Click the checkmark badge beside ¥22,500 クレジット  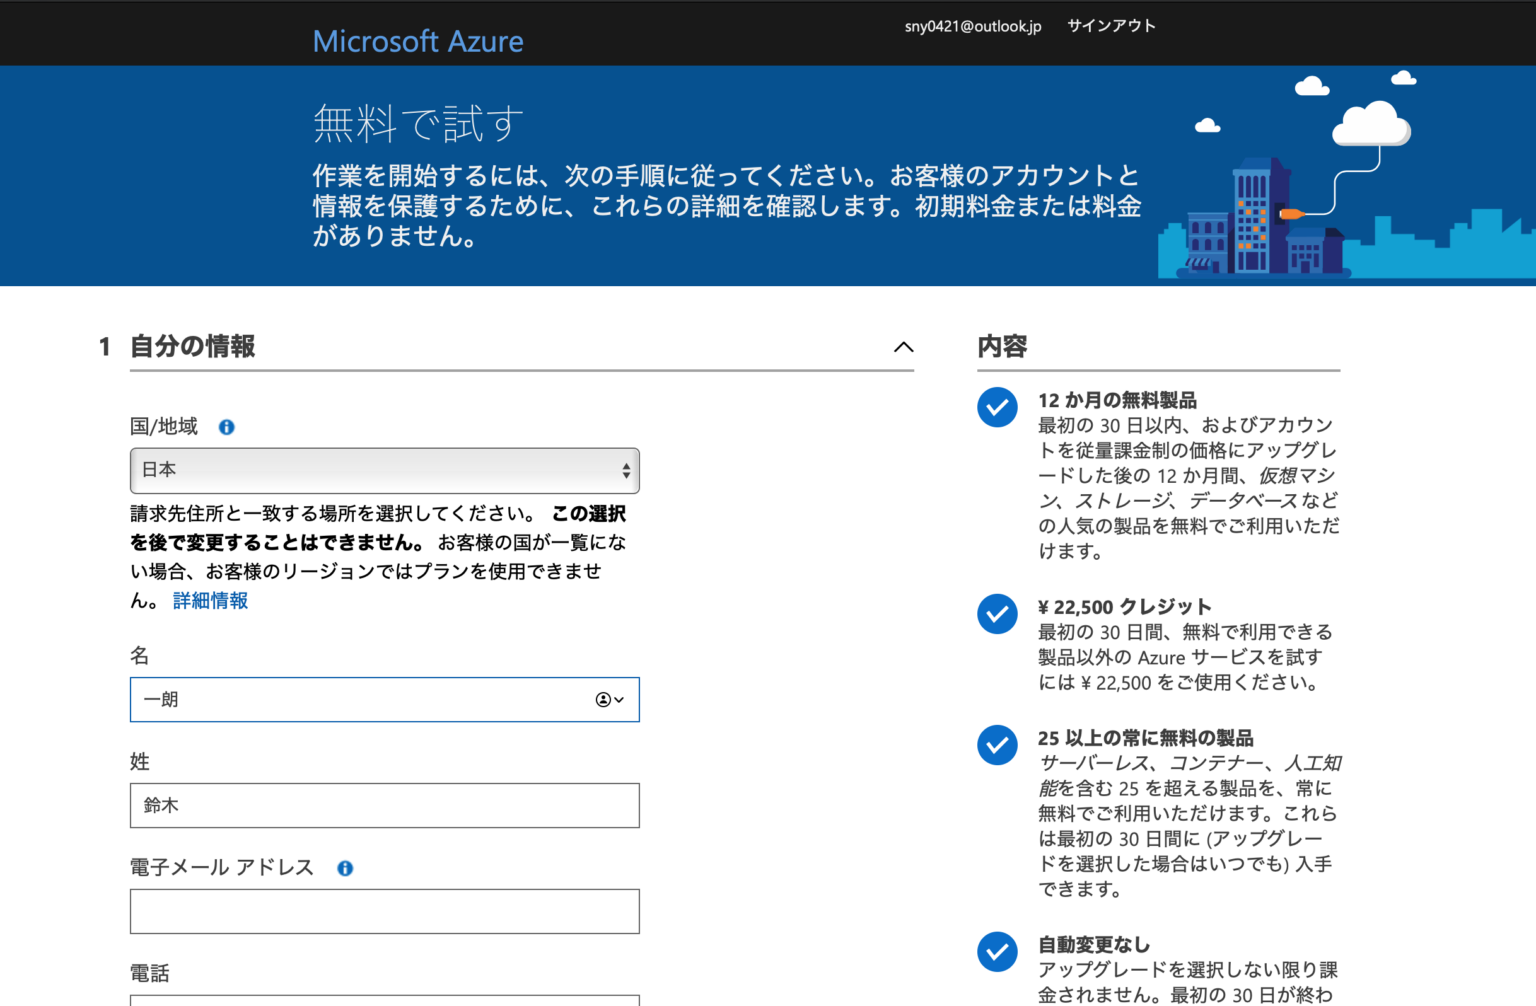[997, 614]
